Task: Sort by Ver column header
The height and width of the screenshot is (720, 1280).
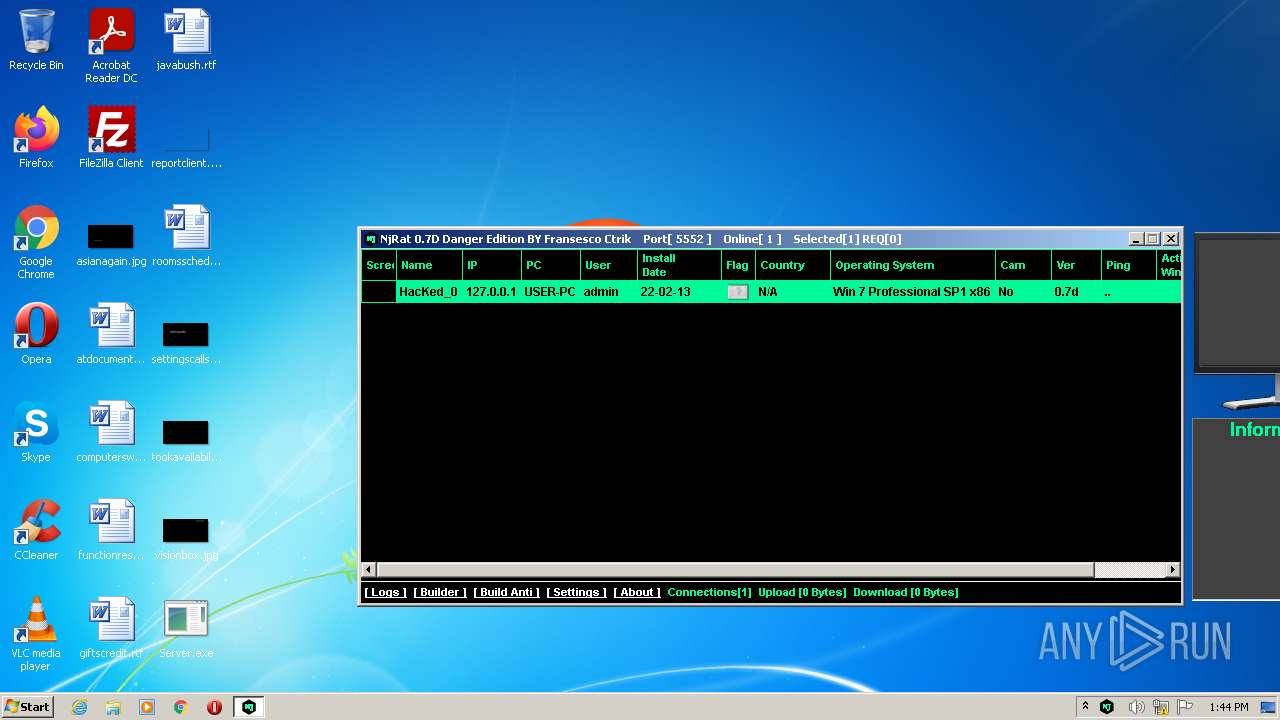Action: 1076,265
